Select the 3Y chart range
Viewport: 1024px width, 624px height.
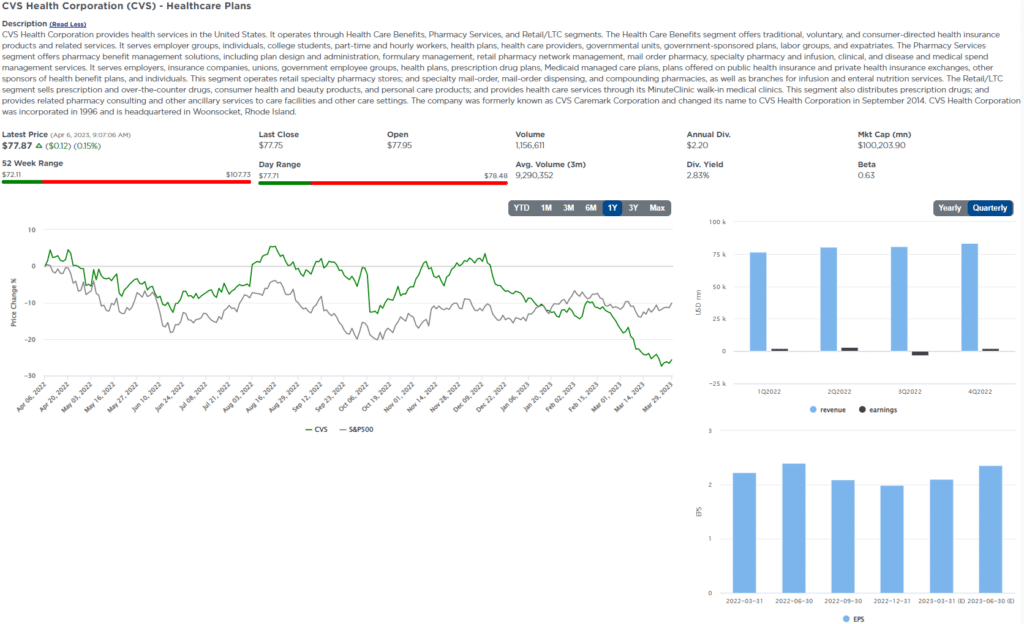[x=633, y=208]
